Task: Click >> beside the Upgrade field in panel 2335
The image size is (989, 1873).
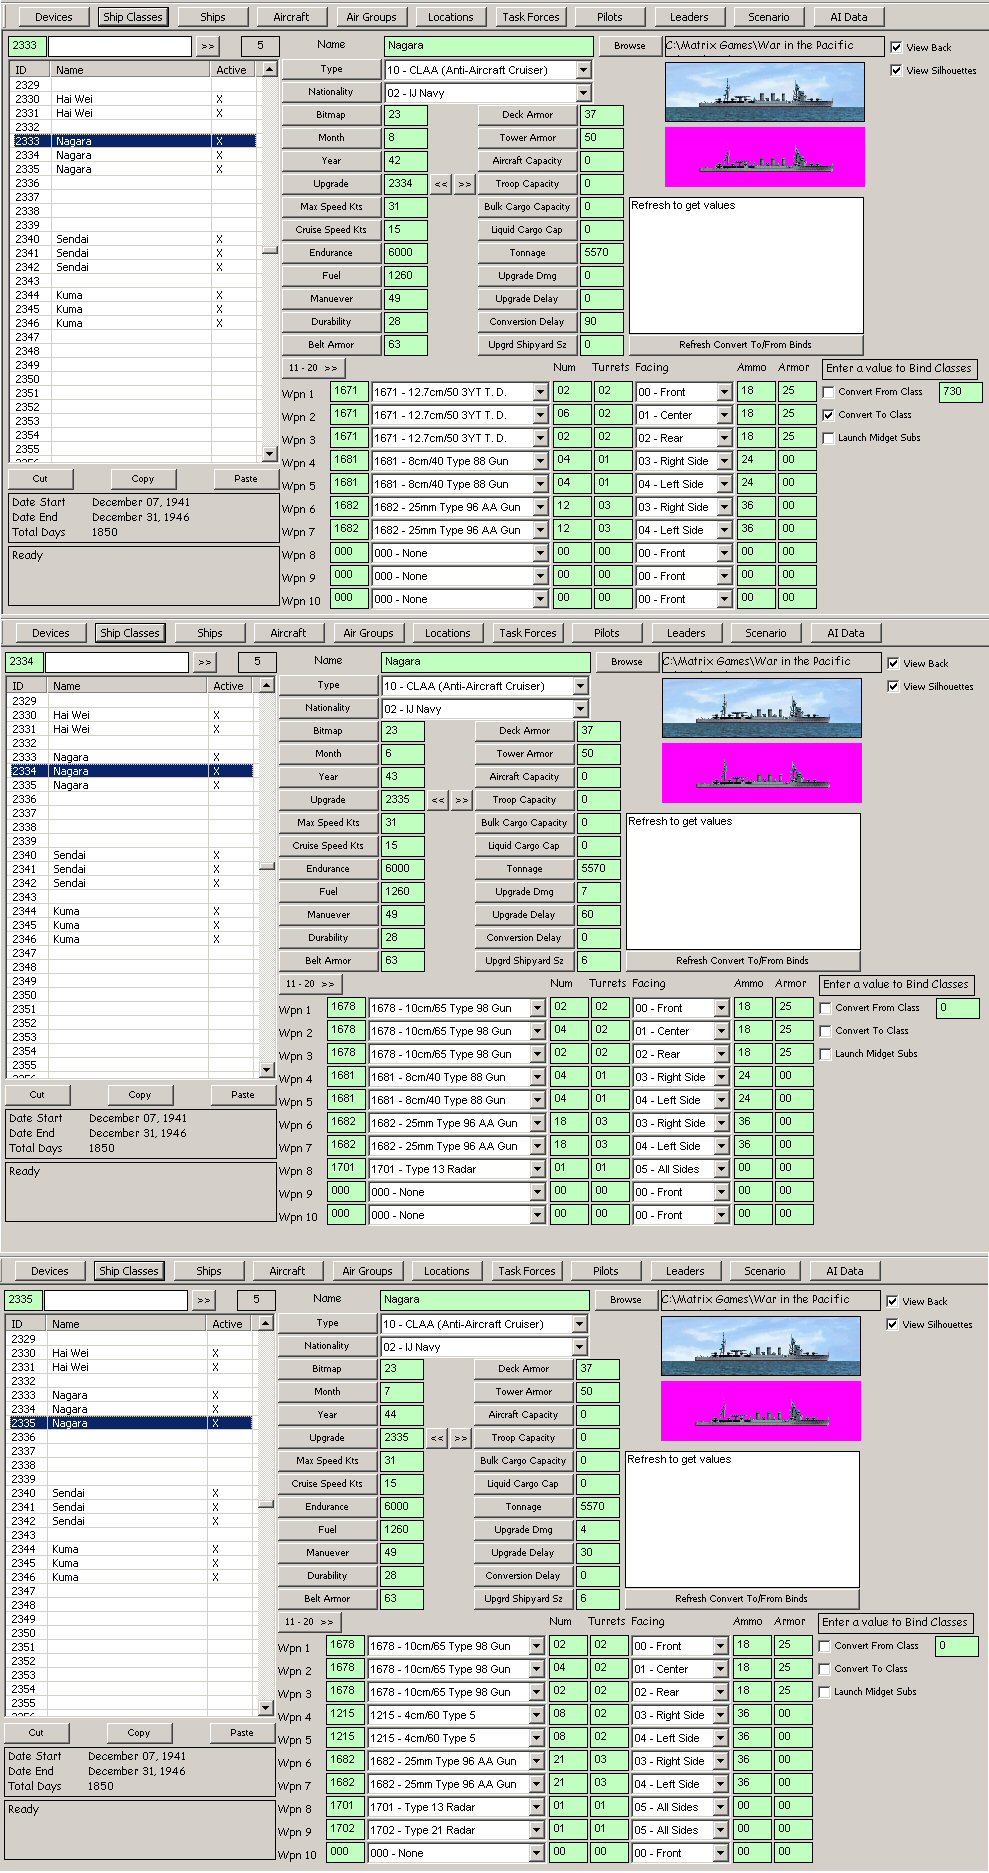Action: coord(460,1438)
